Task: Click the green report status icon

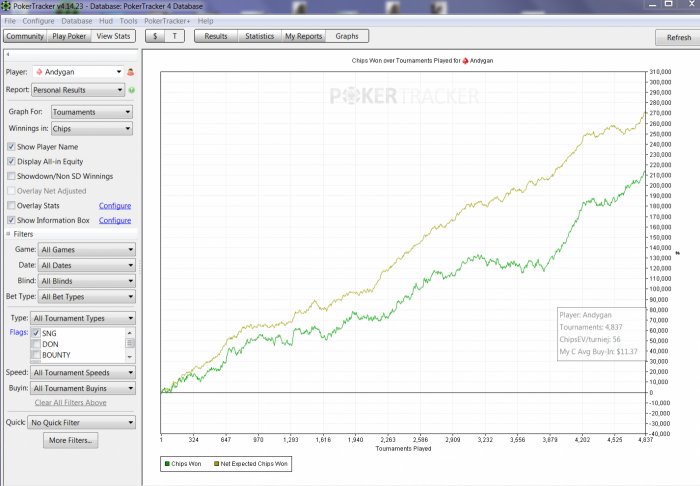Action: click(x=132, y=90)
